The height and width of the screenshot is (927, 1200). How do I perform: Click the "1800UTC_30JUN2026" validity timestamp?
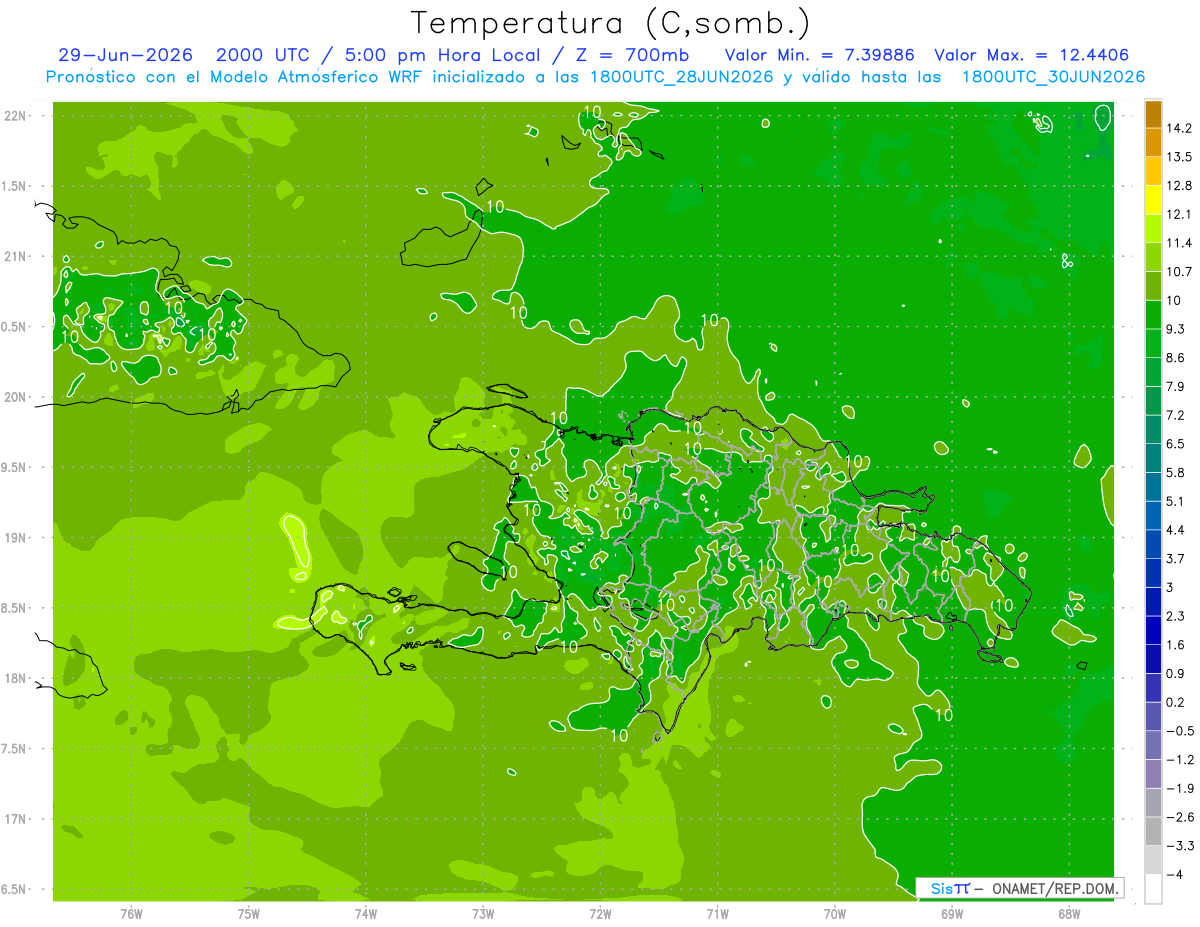1053,77
